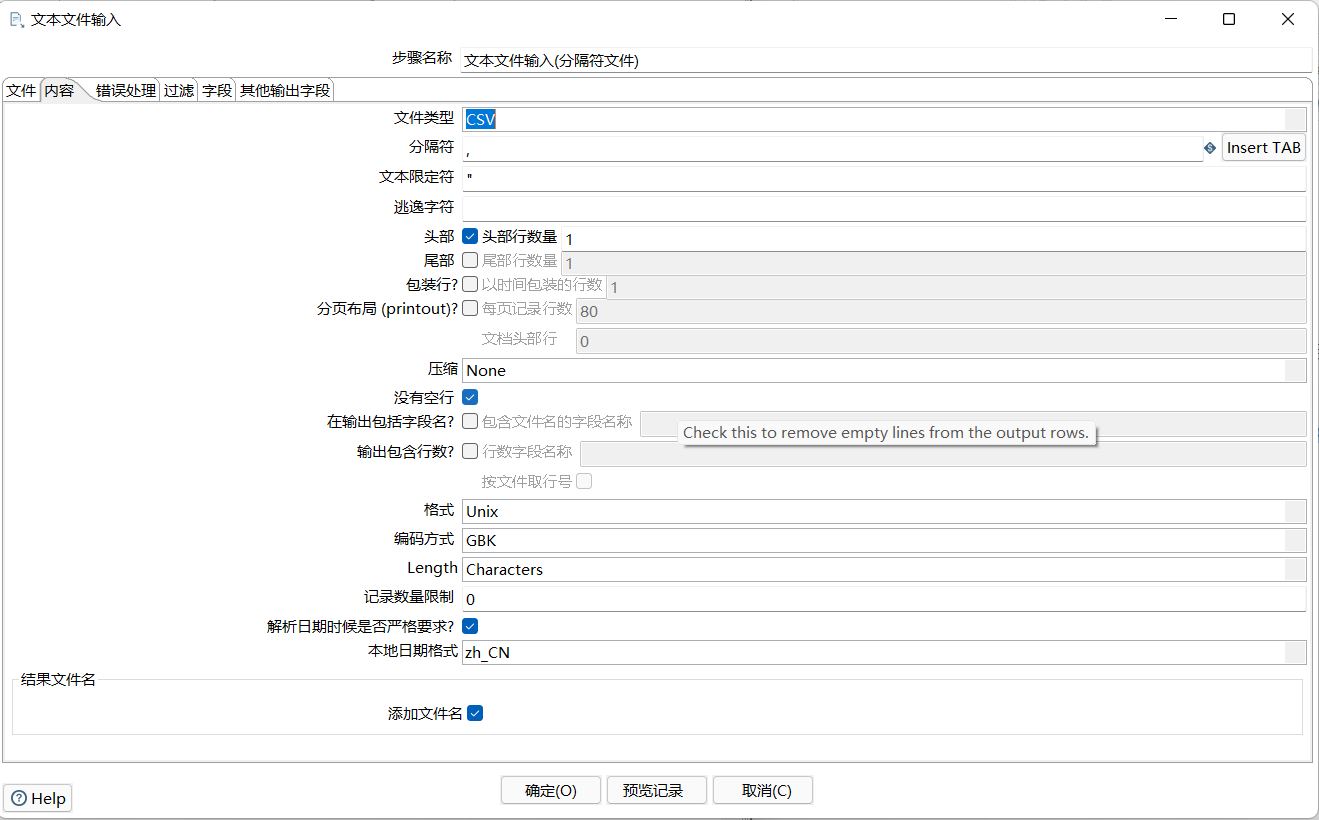Click the 逃逸字符 input field

(884, 208)
